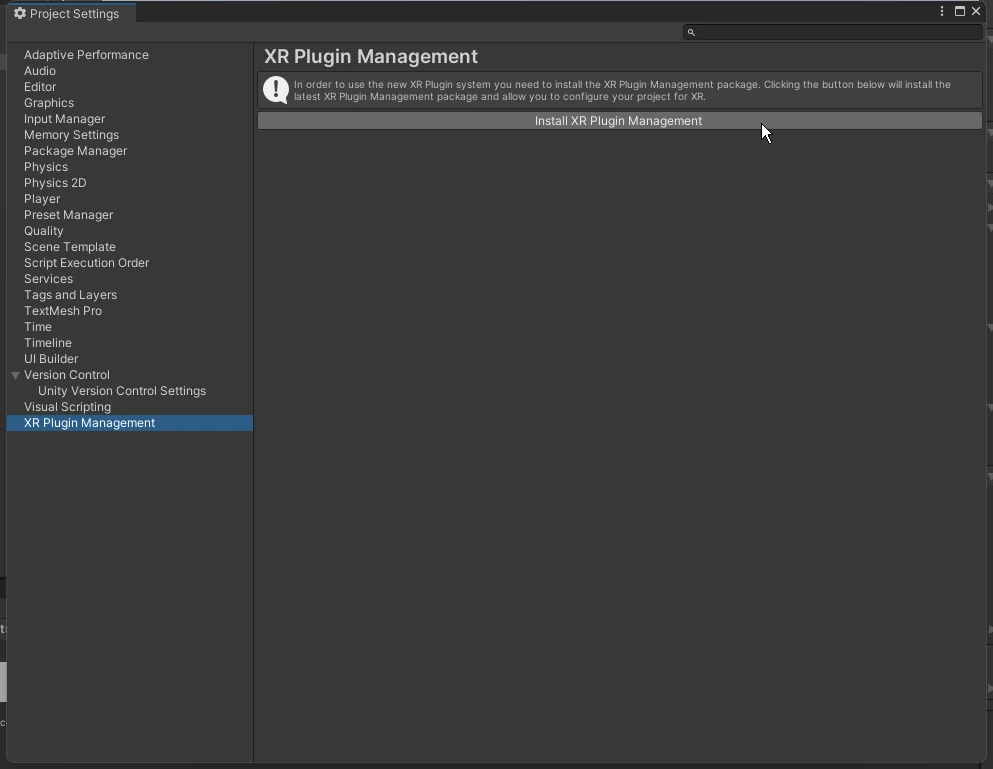The height and width of the screenshot is (769, 993).
Task: Click the magnifier icon in the search box
Action: pos(691,32)
